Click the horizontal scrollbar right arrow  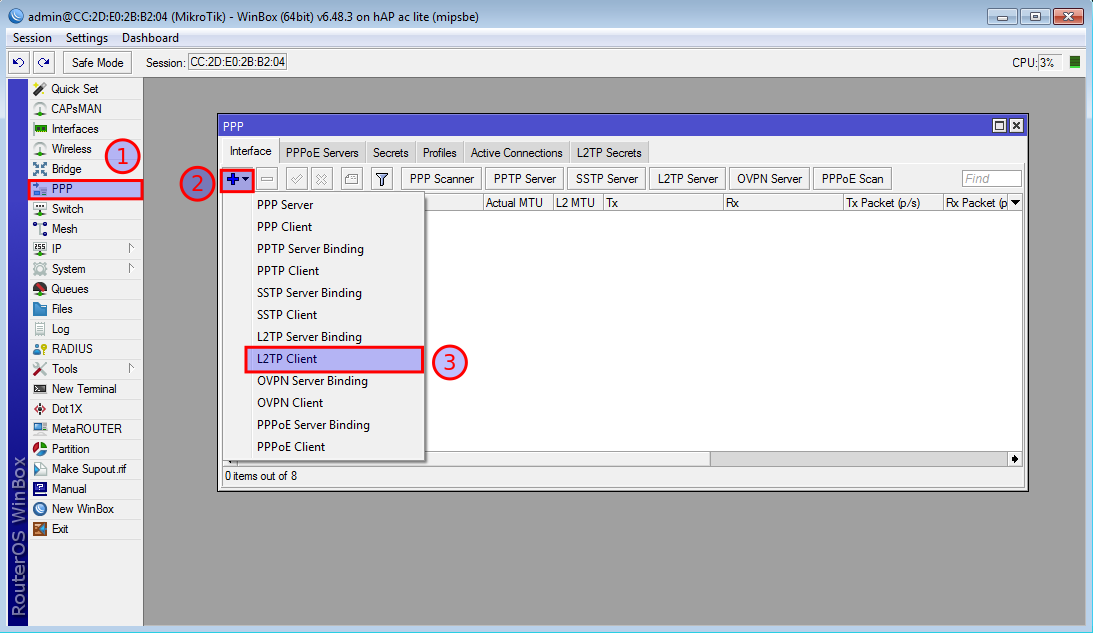tap(1015, 459)
